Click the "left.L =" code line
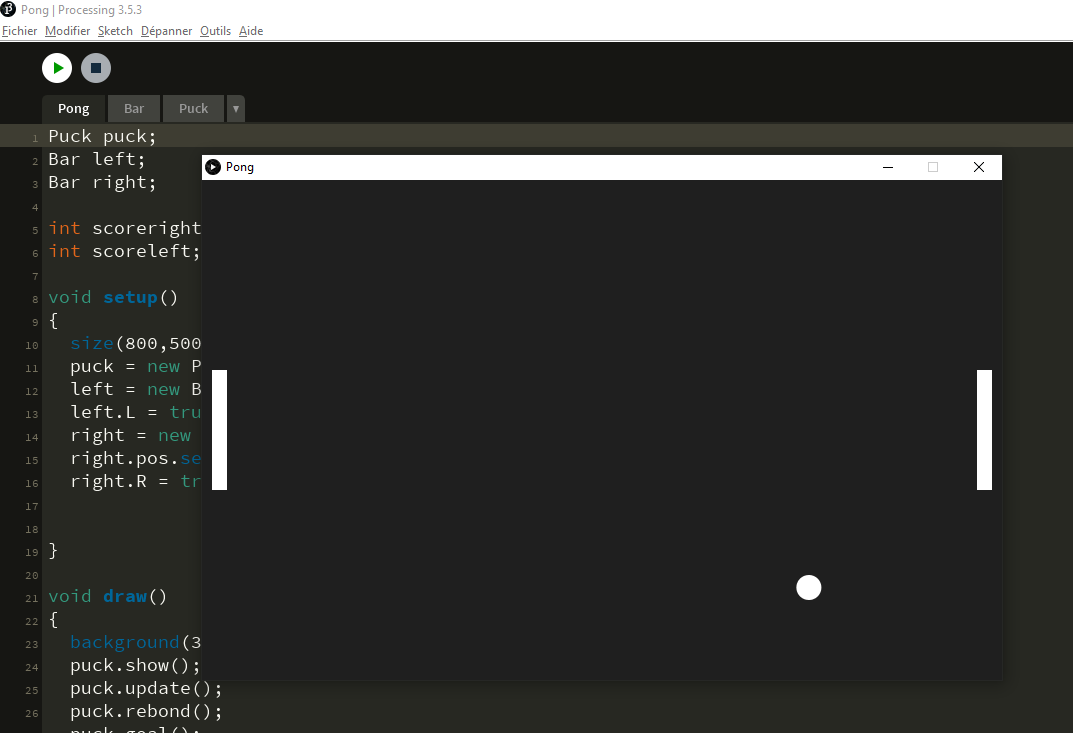 (x=135, y=412)
